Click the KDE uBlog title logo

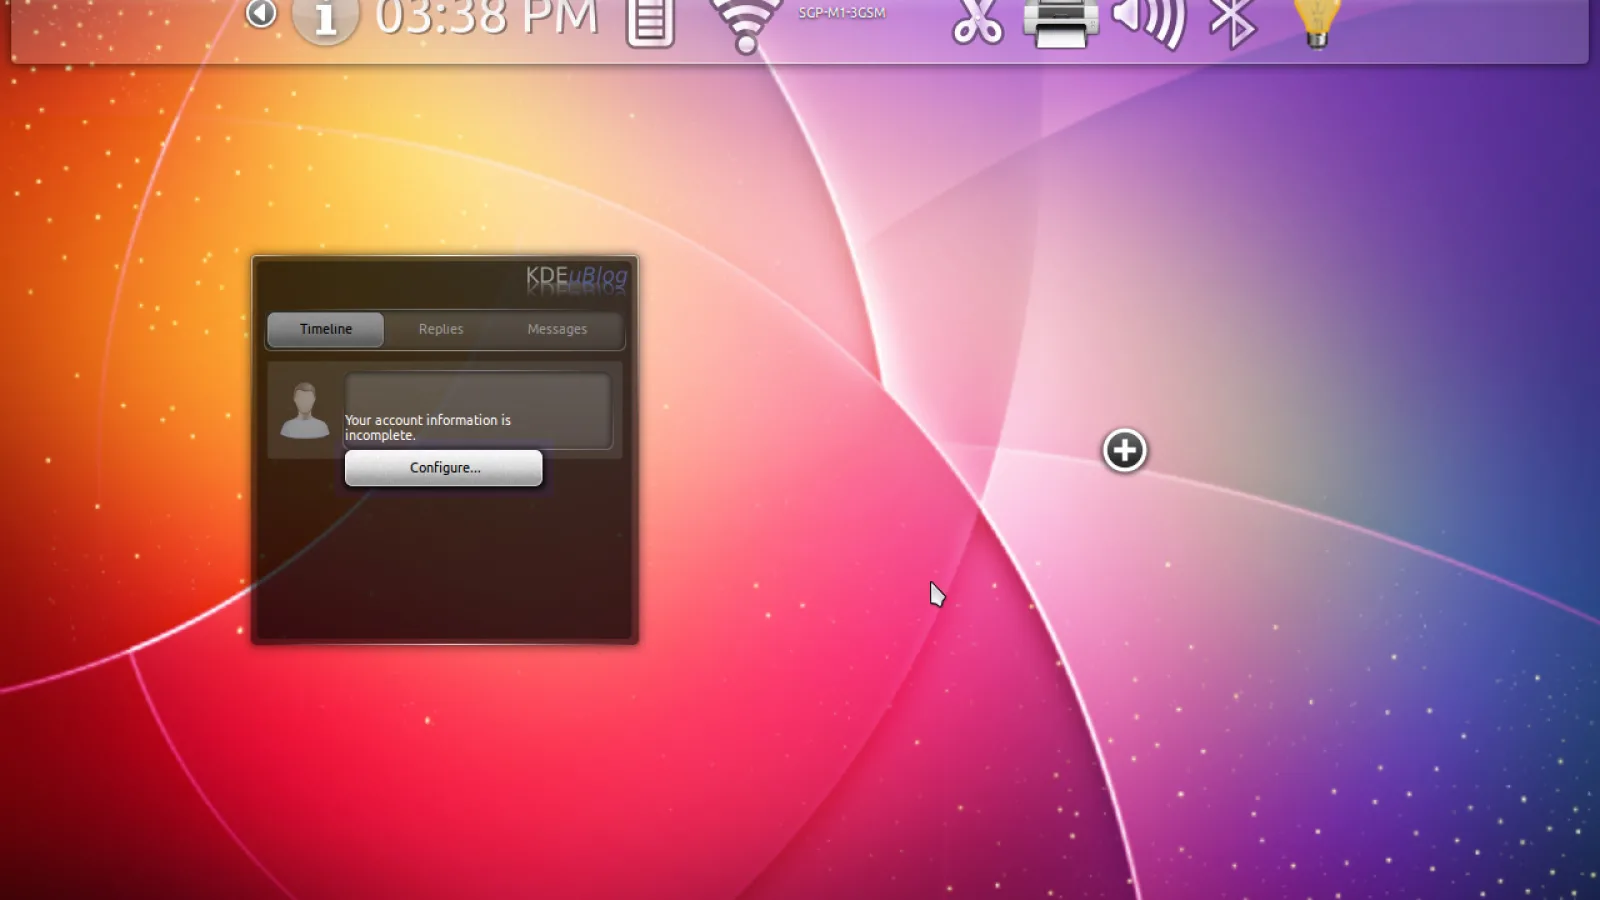coord(577,277)
